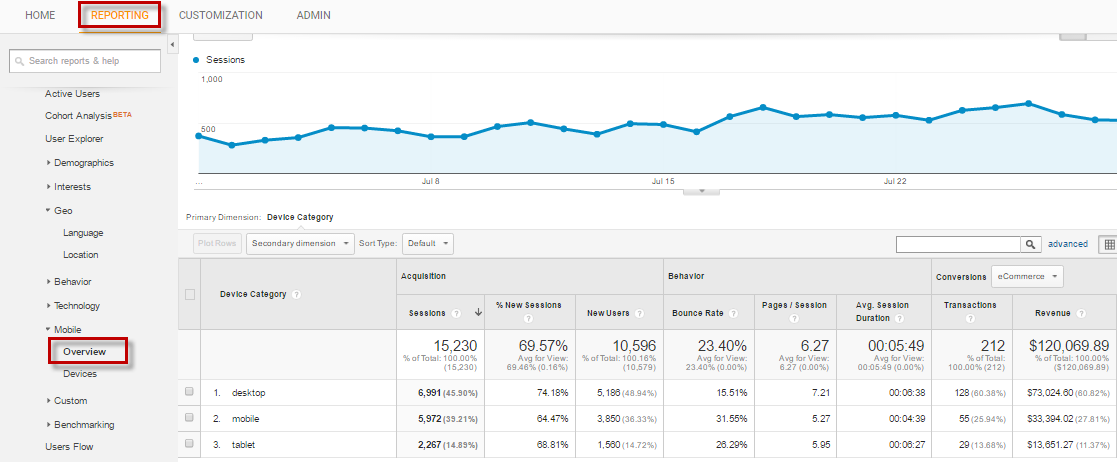Image resolution: width=1117 pixels, height=462 pixels.
Task: Click the mobile device category row
Action: click(x=246, y=419)
